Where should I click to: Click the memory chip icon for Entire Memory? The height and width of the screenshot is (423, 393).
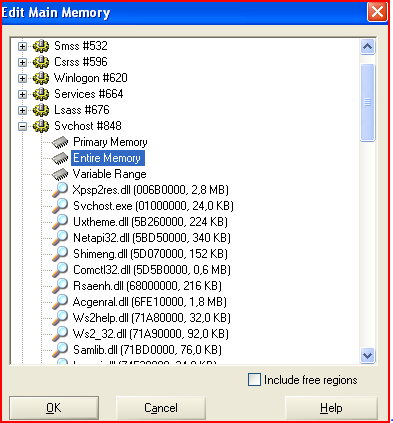tap(60, 158)
